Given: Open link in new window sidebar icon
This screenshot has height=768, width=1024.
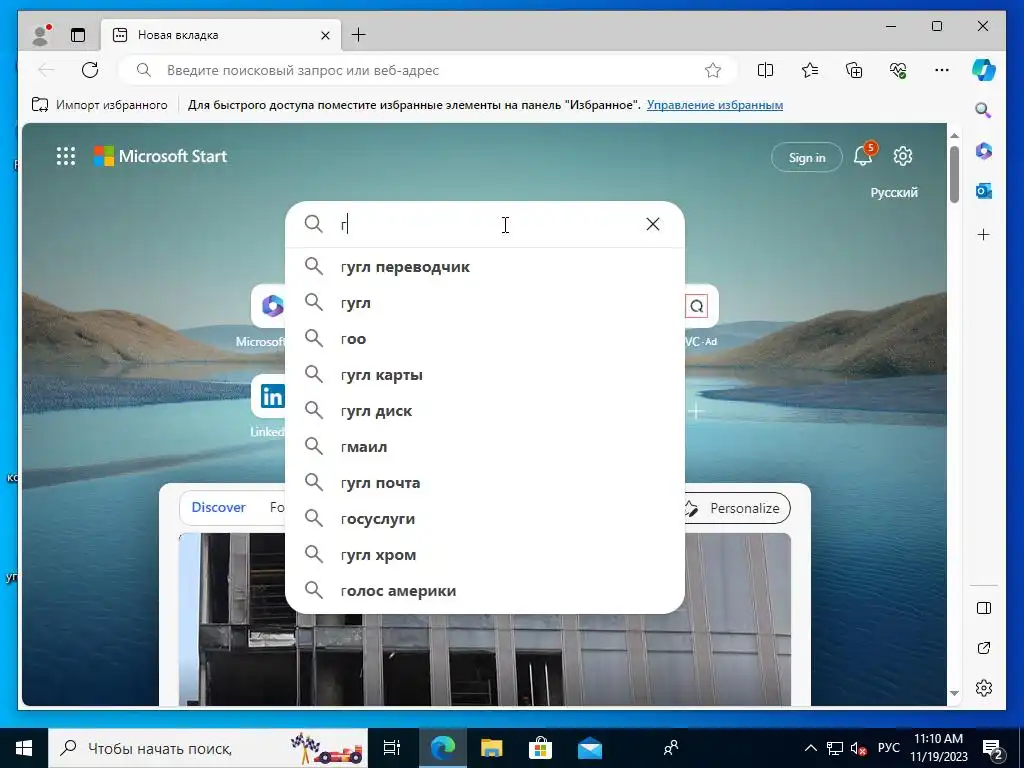Looking at the screenshot, I should point(984,648).
